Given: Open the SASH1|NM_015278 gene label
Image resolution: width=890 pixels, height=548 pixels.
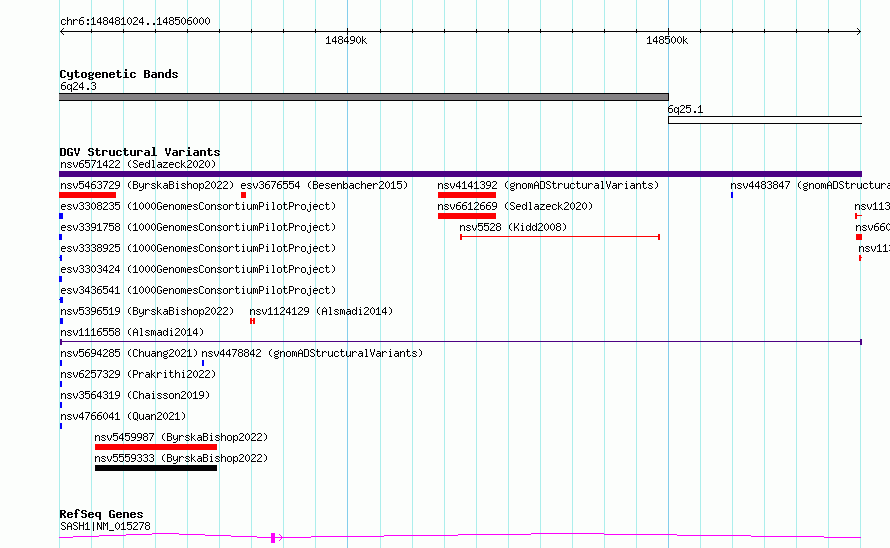Looking at the screenshot, I should [105, 526].
